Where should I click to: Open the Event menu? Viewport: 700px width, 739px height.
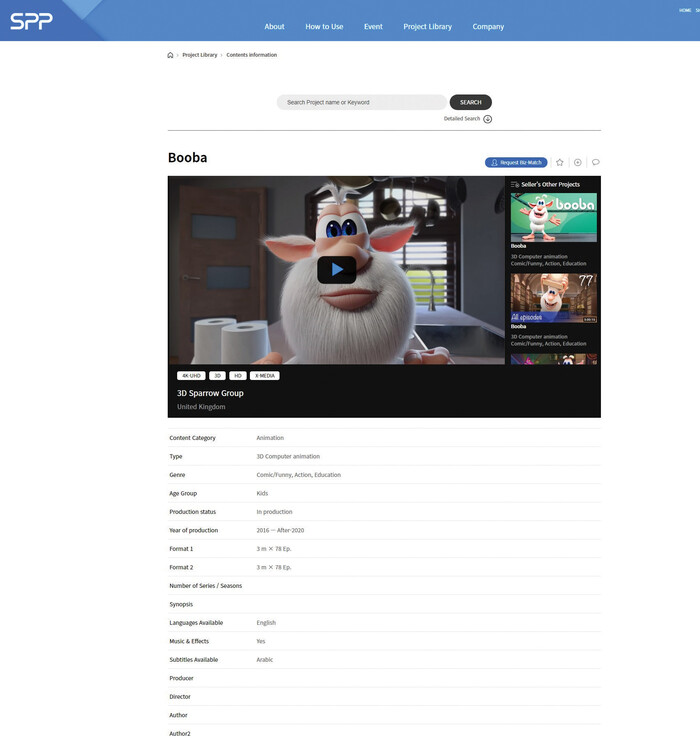373,27
